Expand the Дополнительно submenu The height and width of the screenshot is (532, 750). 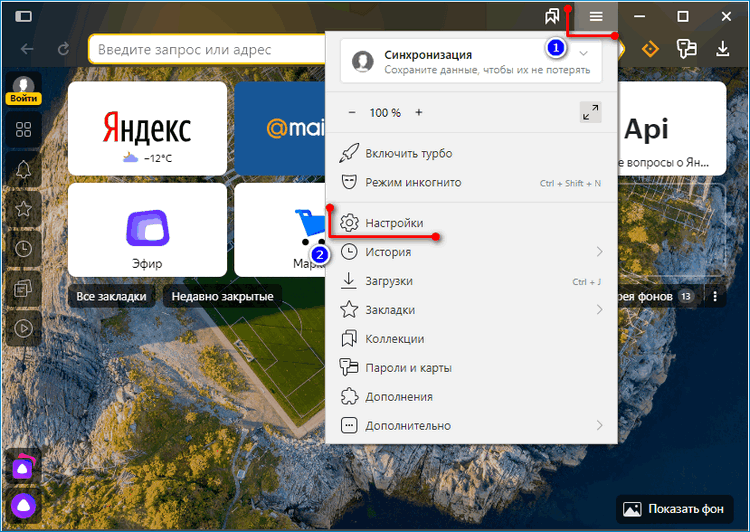coord(599,425)
